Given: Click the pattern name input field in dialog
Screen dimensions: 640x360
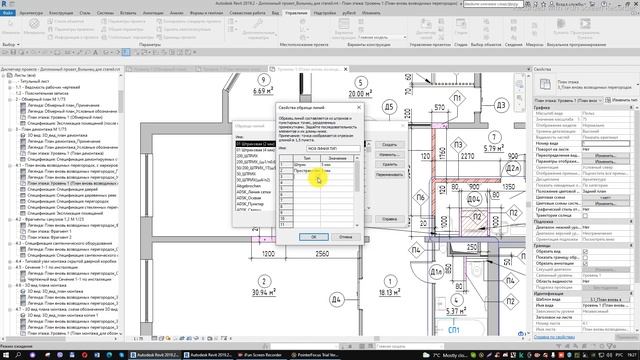Looking at the screenshot, I should (333, 149).
